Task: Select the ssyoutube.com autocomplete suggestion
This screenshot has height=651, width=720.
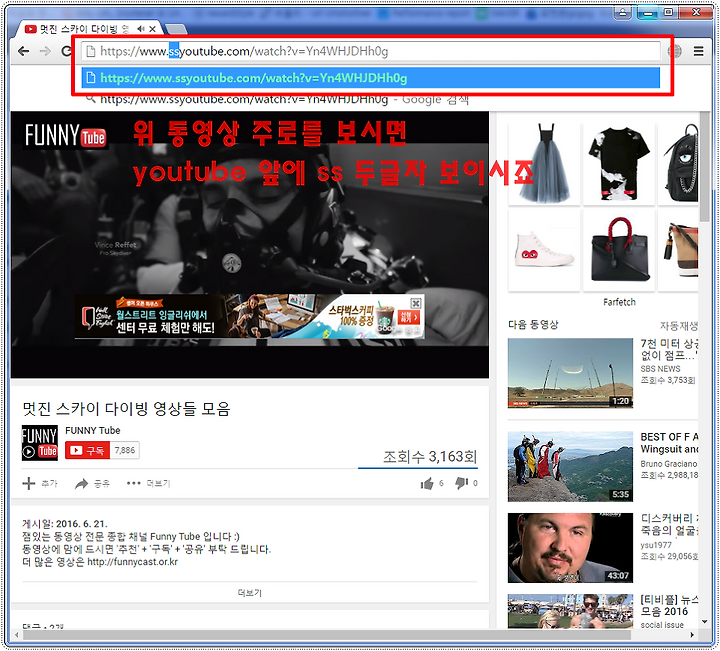Action: coord(371,78)
